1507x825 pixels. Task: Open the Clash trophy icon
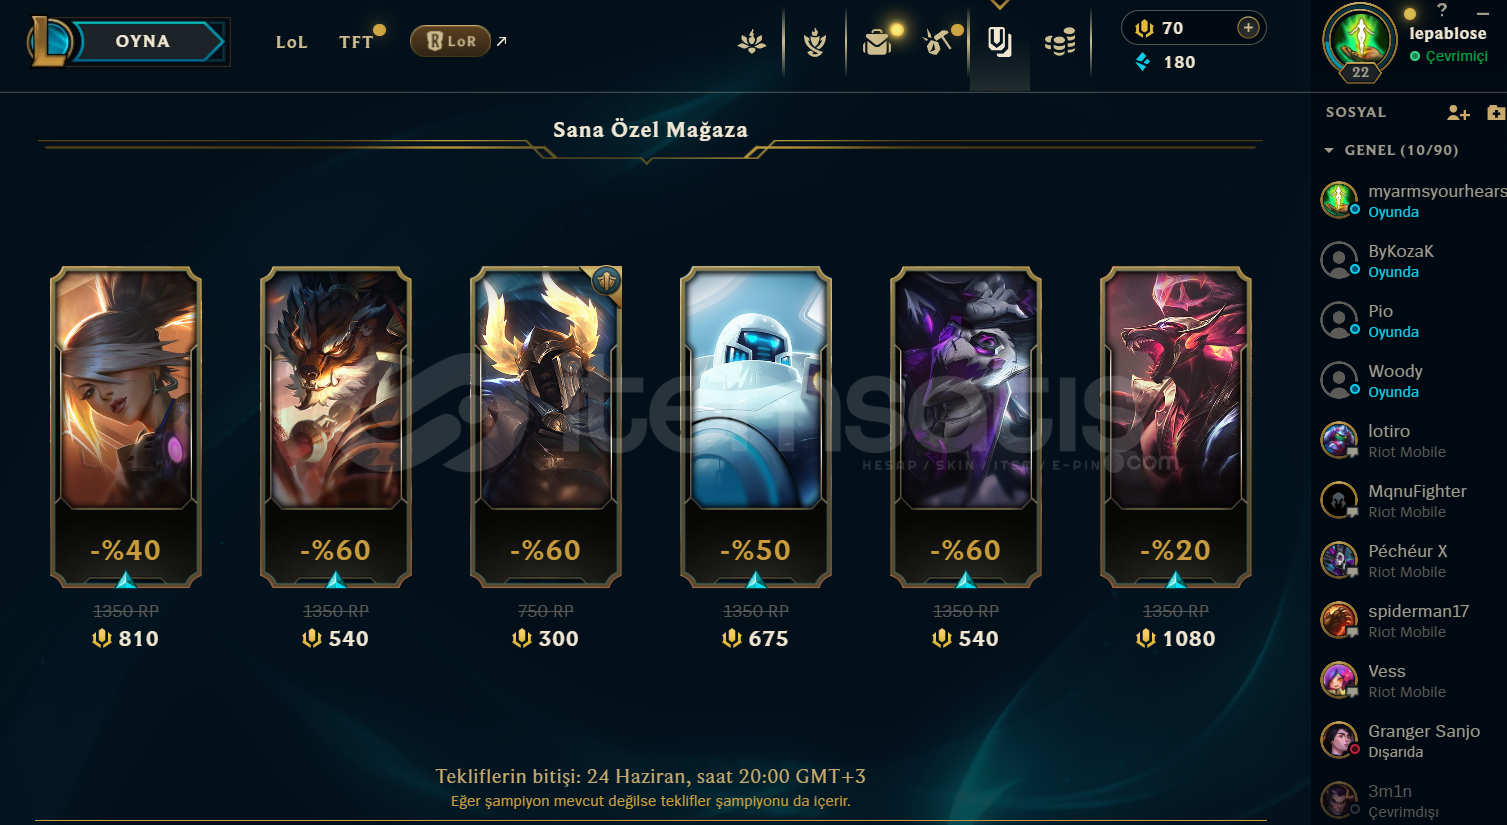pyautogui.click(x=815, y=42)
